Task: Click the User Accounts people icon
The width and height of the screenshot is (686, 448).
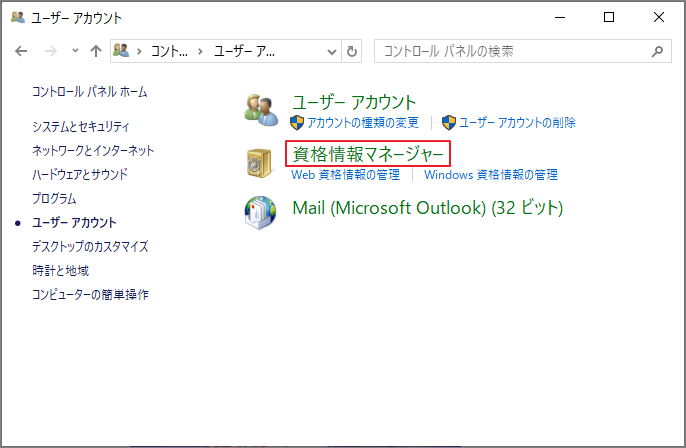Action: 261,110
